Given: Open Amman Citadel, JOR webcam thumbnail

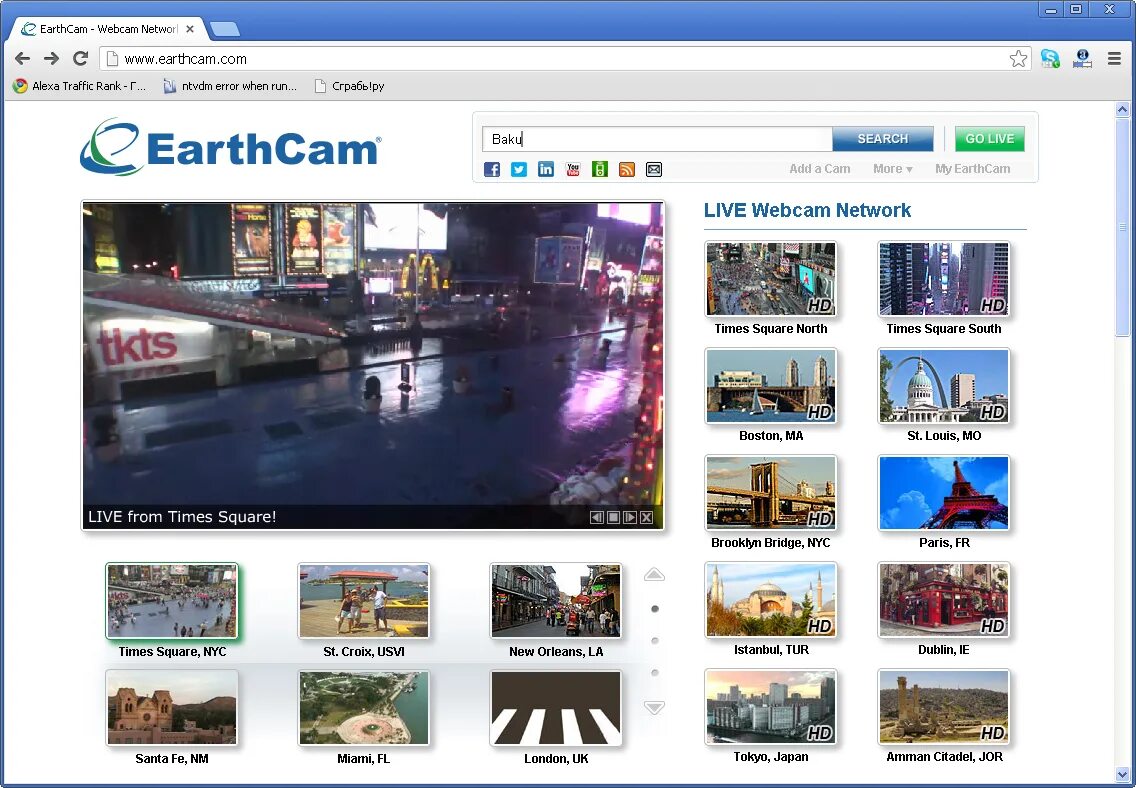Looking at the screenshot, I should click(x=943, y=707).
